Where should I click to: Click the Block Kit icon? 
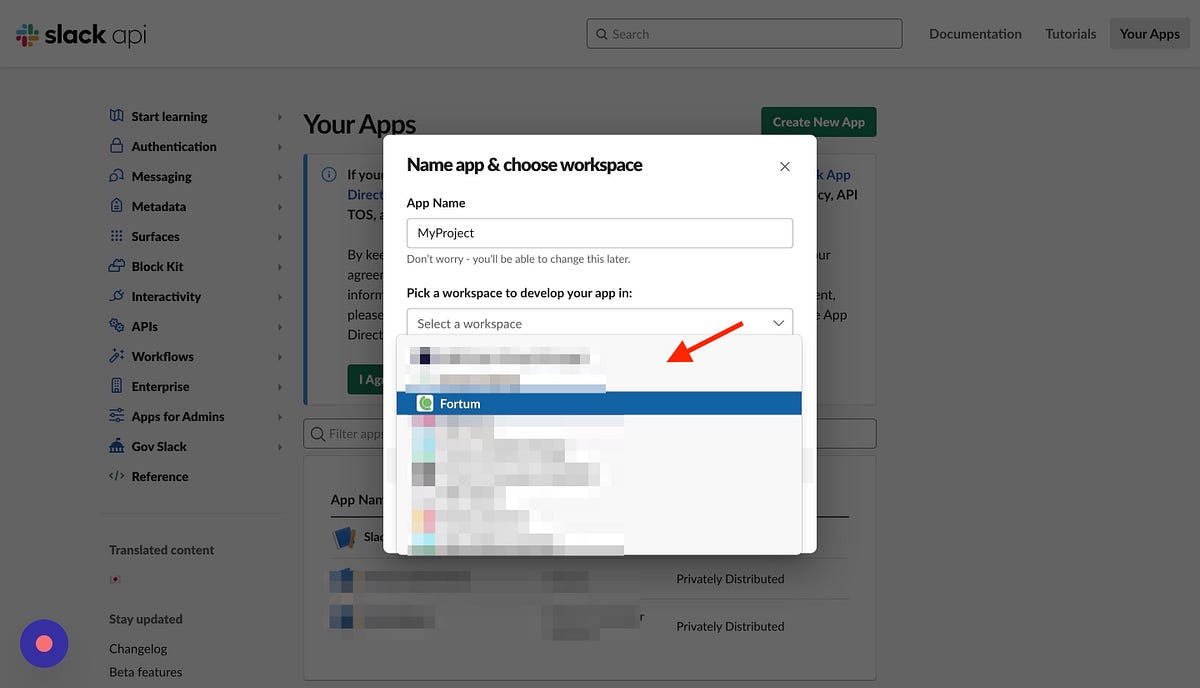116,266
